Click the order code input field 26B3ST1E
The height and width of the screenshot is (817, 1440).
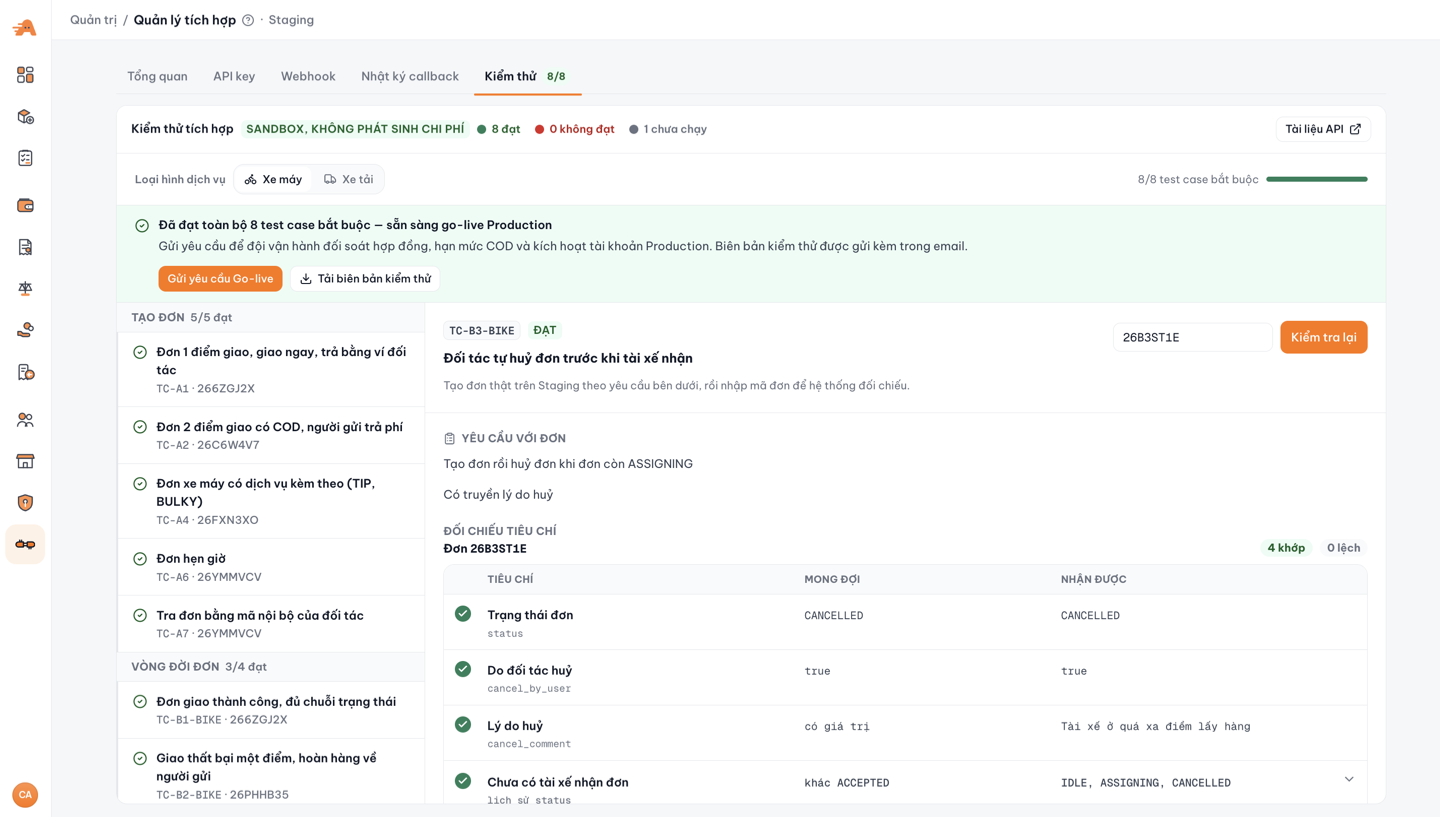[x=1192, y=337]
